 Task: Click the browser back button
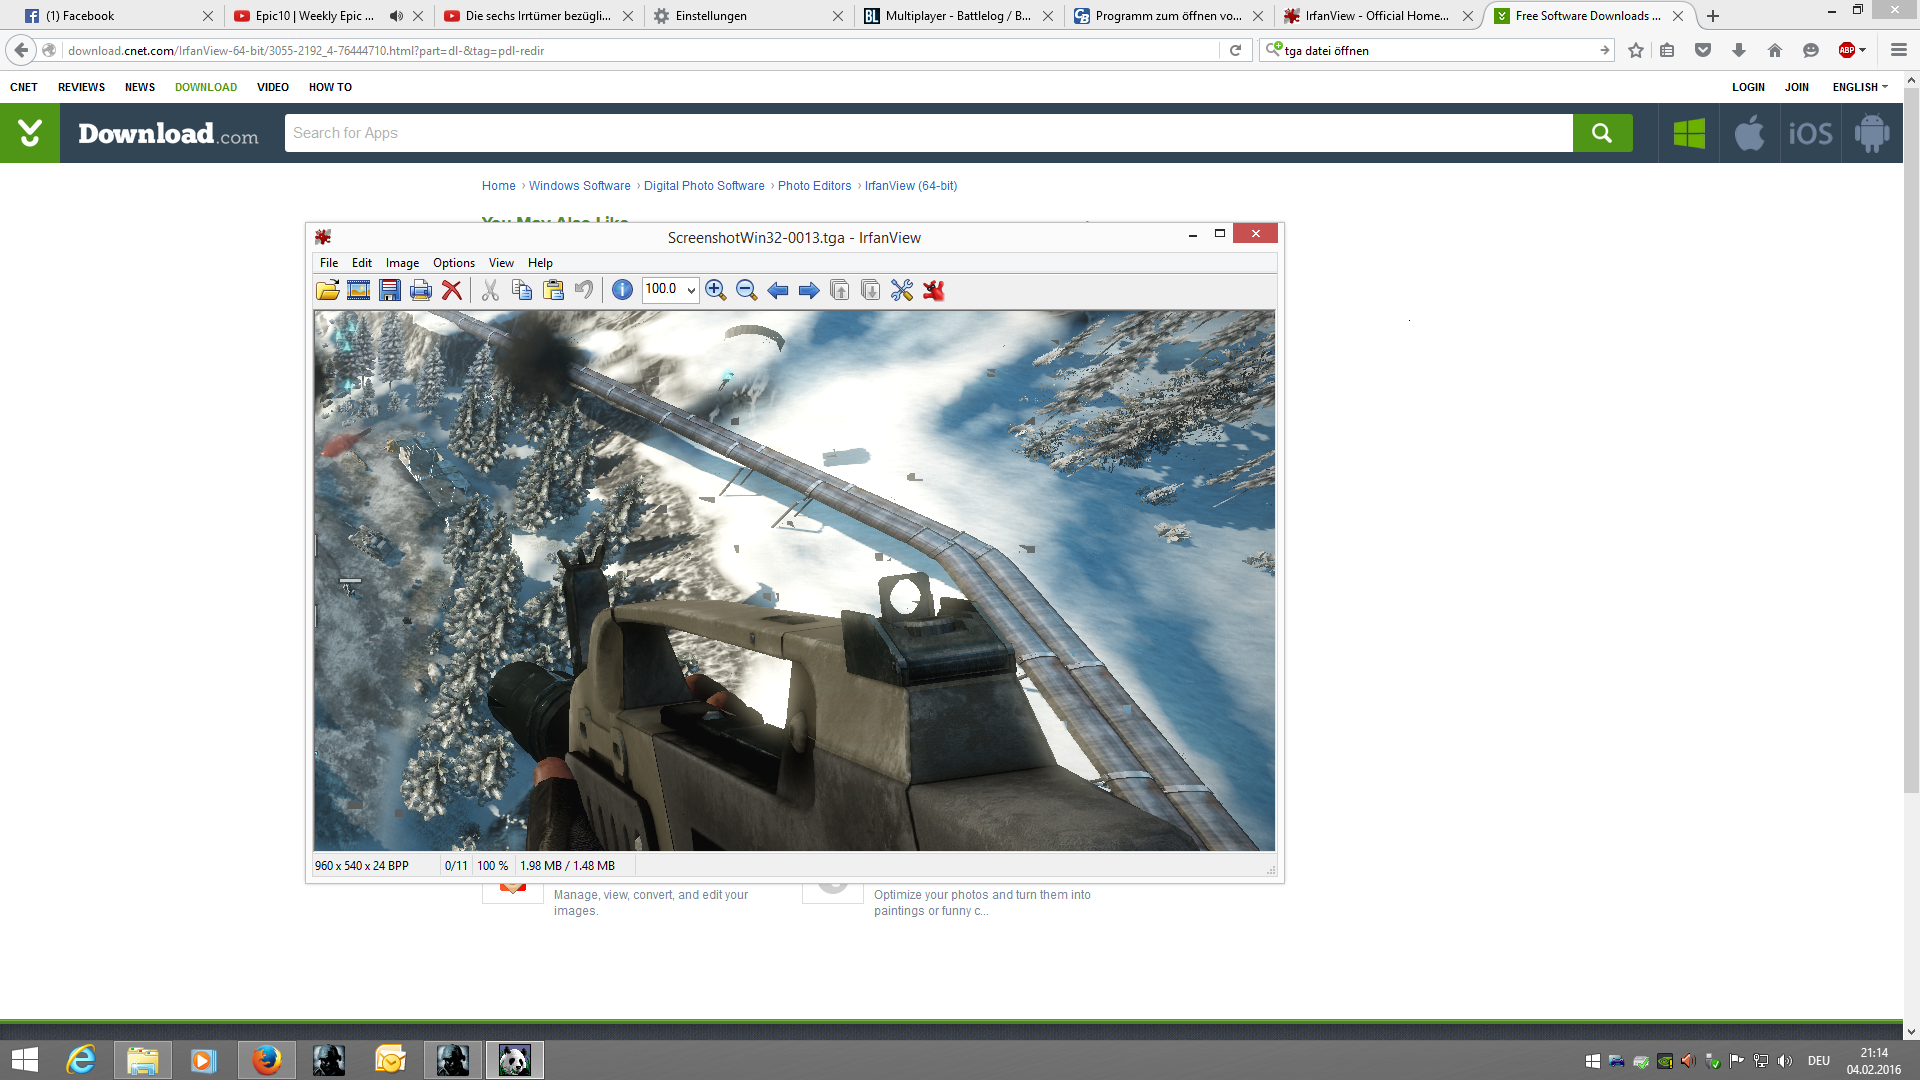pos(21,50)
